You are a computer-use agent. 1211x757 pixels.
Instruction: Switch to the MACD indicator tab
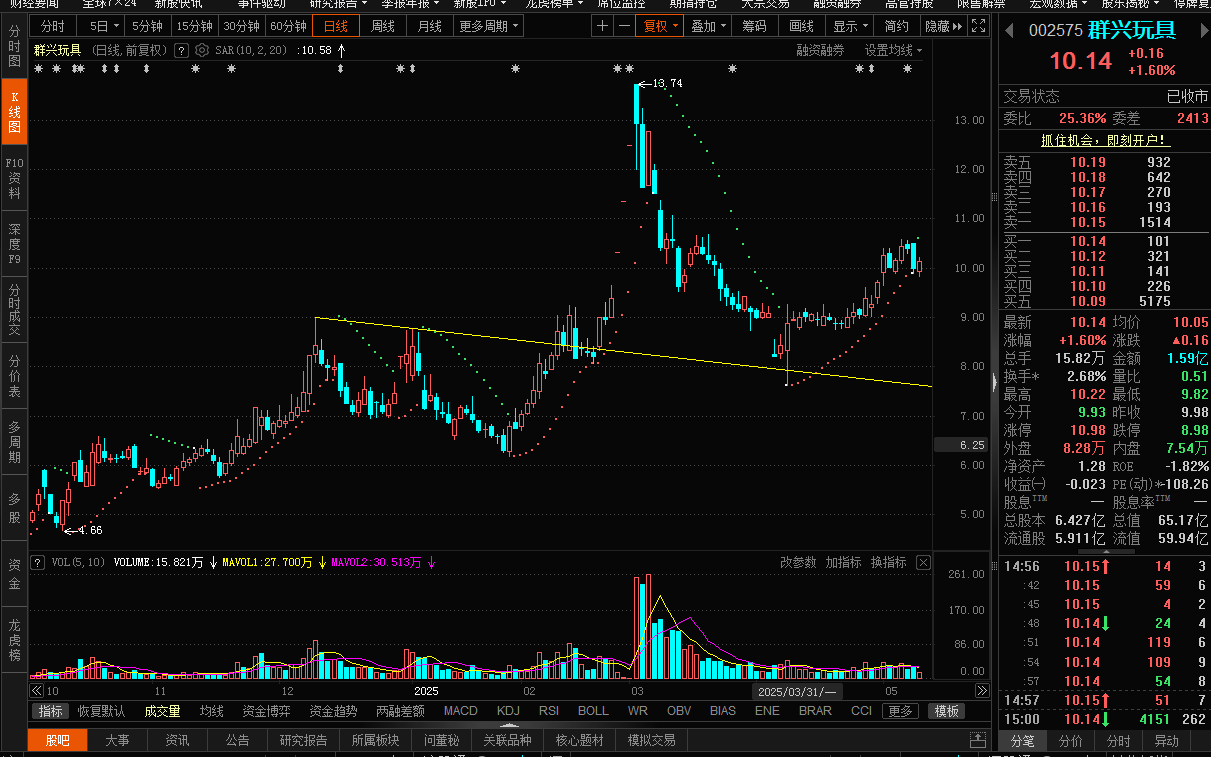coord(461,711)
